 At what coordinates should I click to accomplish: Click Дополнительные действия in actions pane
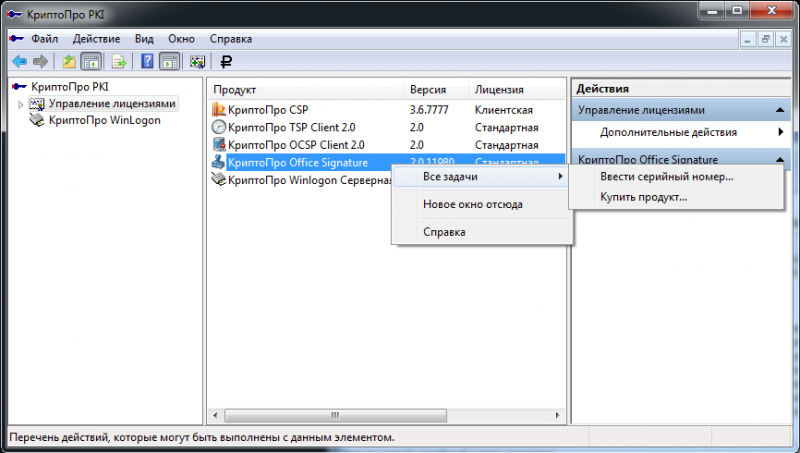pos(668,132)
